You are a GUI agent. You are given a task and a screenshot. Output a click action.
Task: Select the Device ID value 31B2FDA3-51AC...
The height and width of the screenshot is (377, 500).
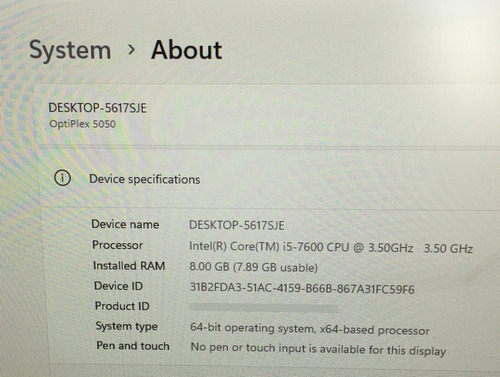302,288
